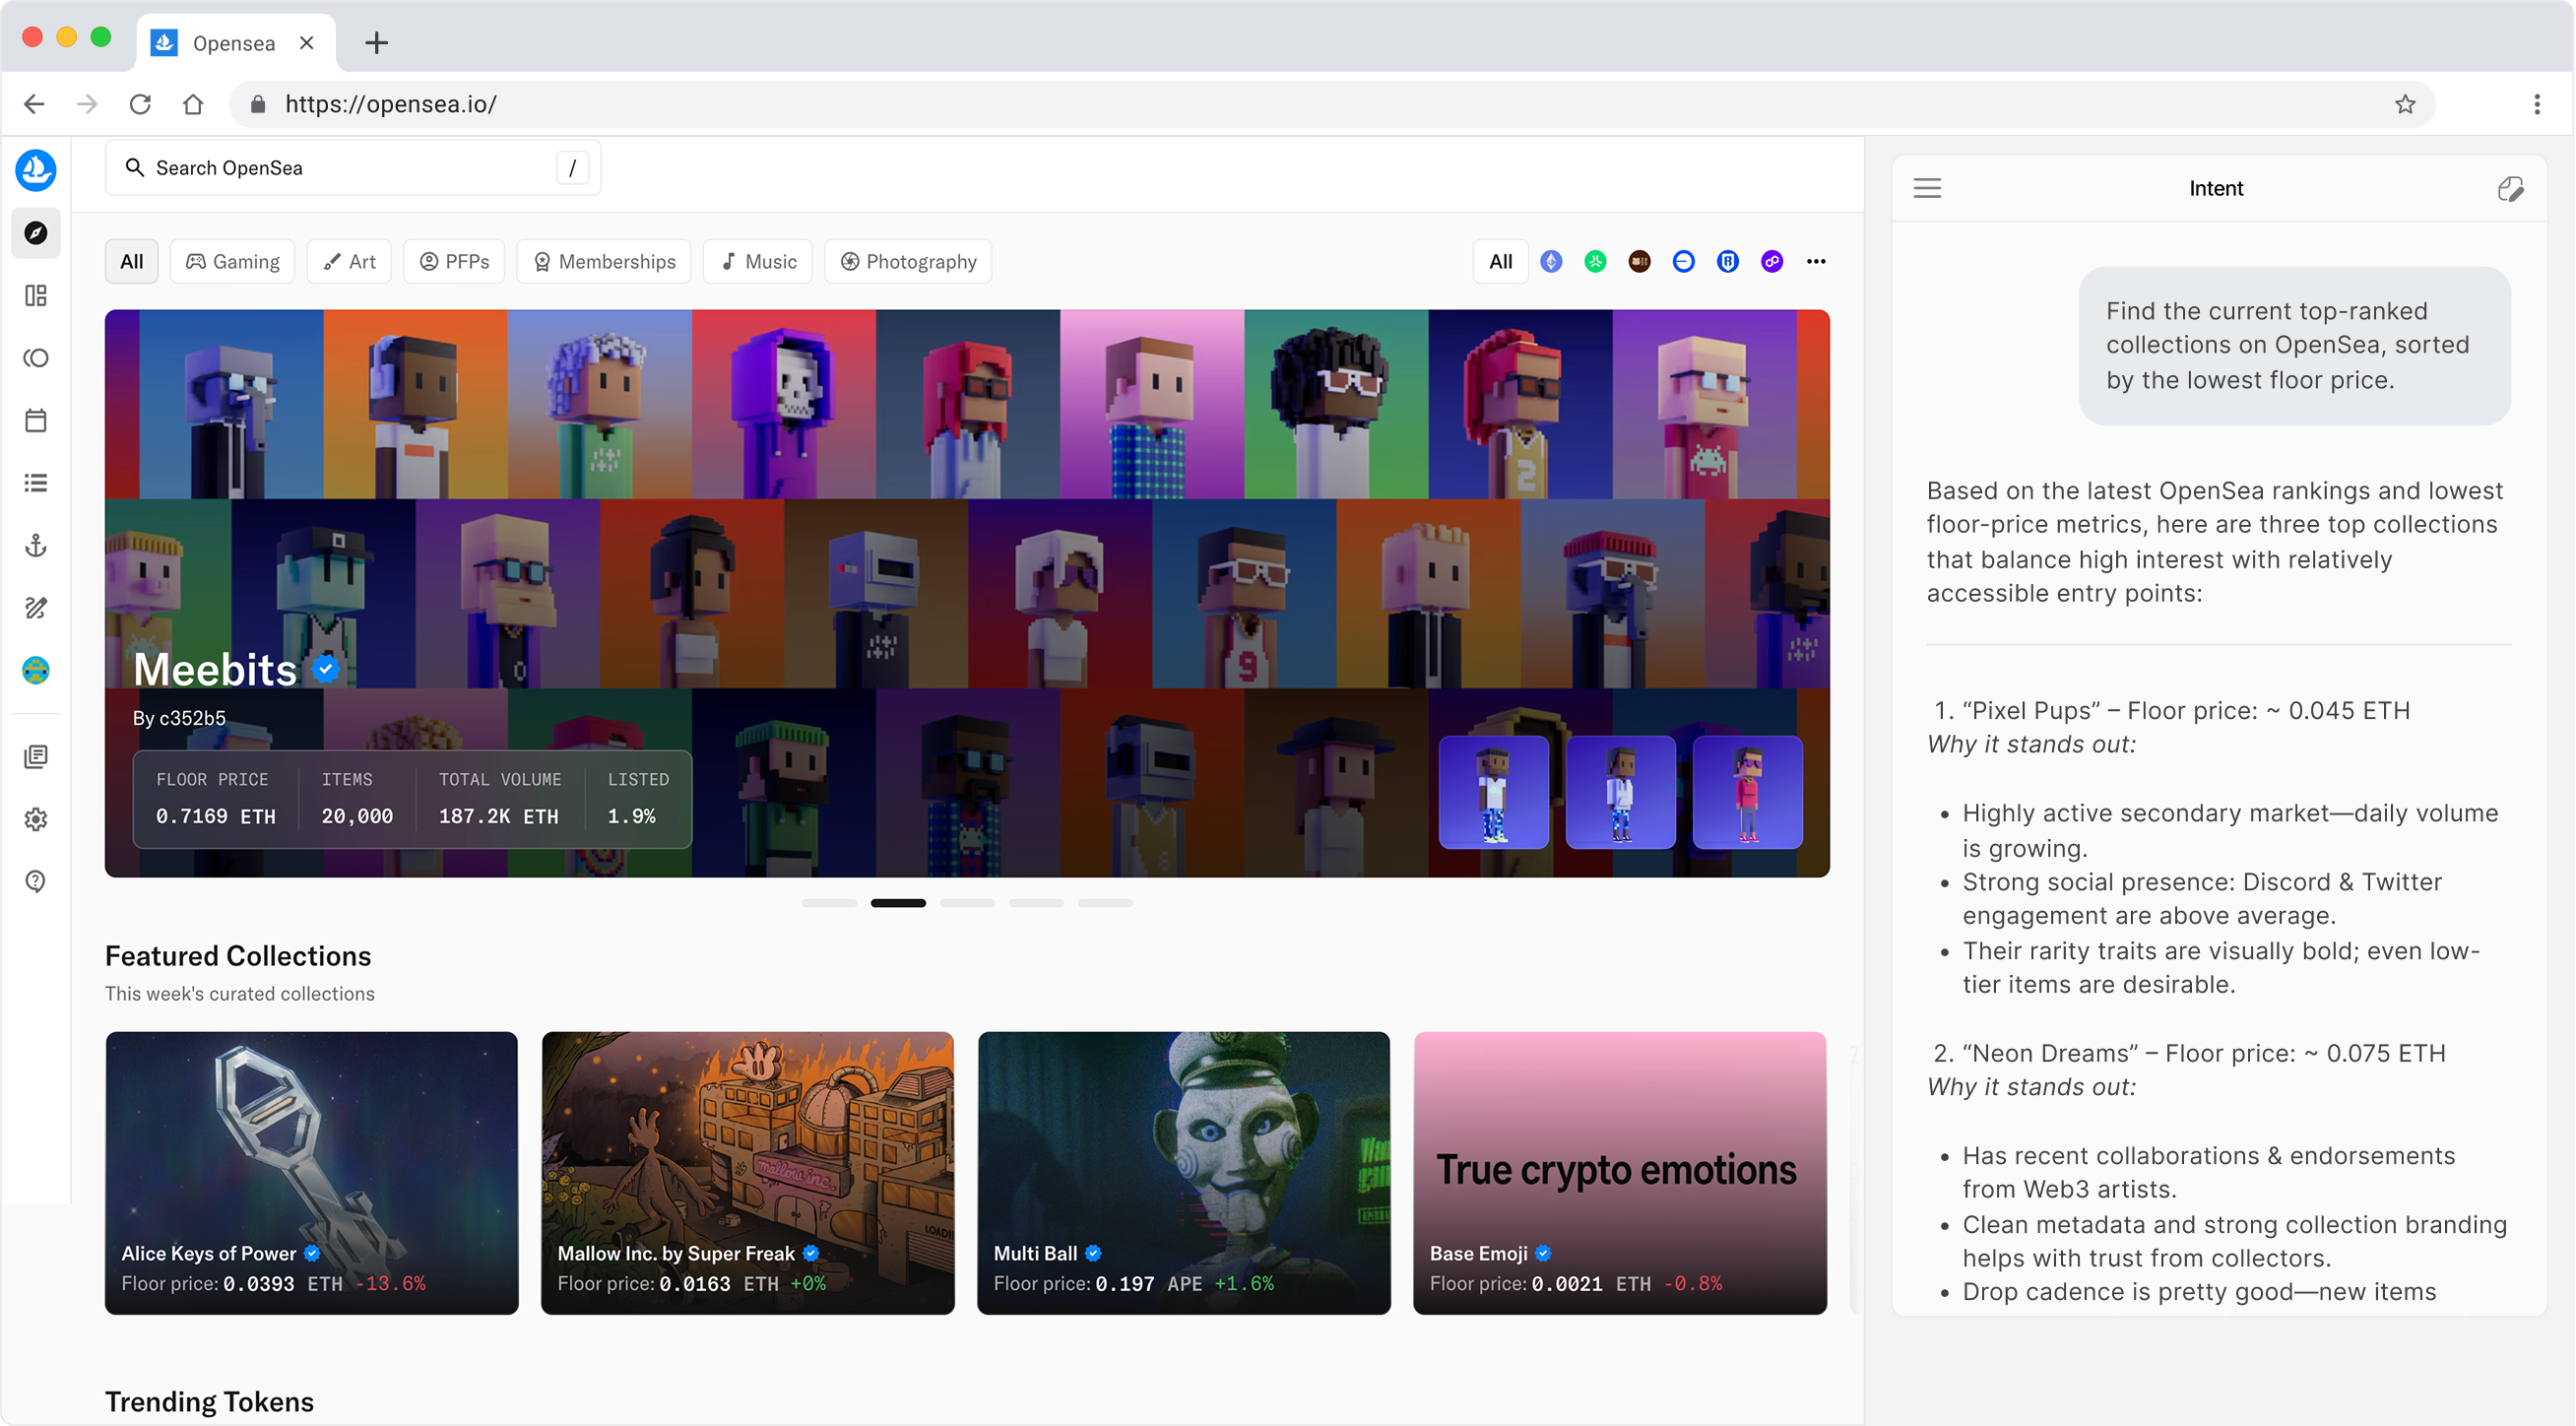
Task: Click the calendar icon in sidebar
Action: click(x=36, y=420)
